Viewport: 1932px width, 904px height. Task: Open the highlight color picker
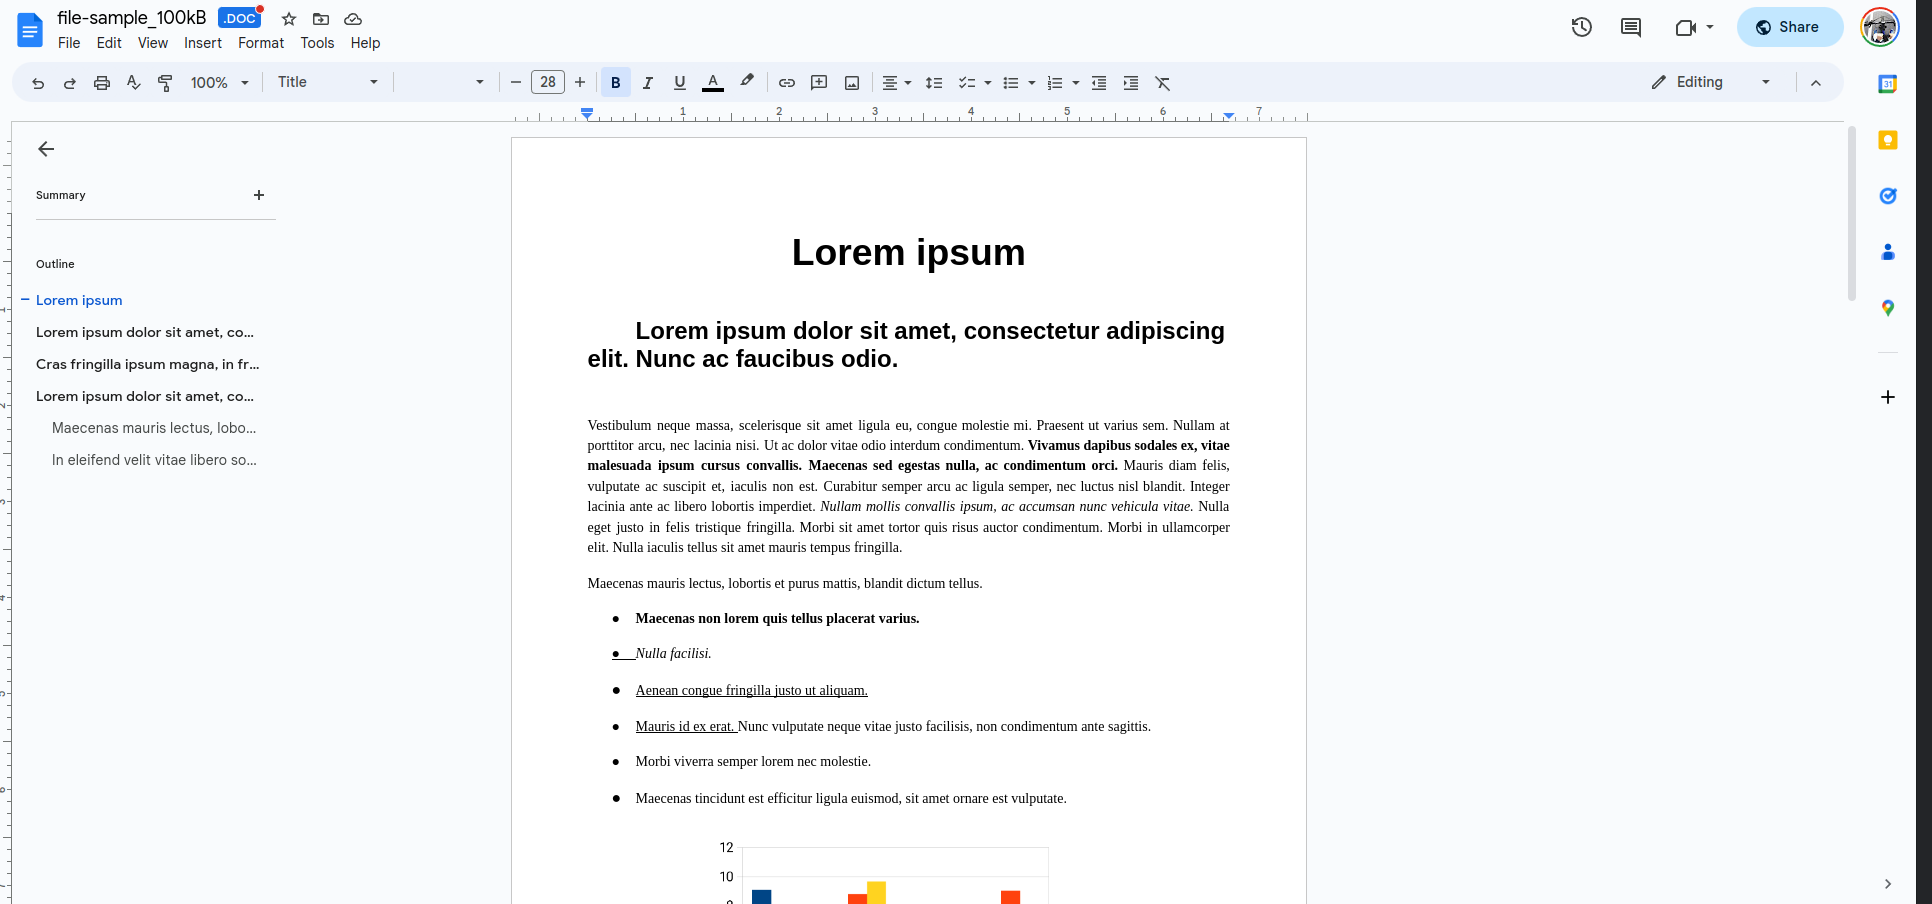pos(747,83)
